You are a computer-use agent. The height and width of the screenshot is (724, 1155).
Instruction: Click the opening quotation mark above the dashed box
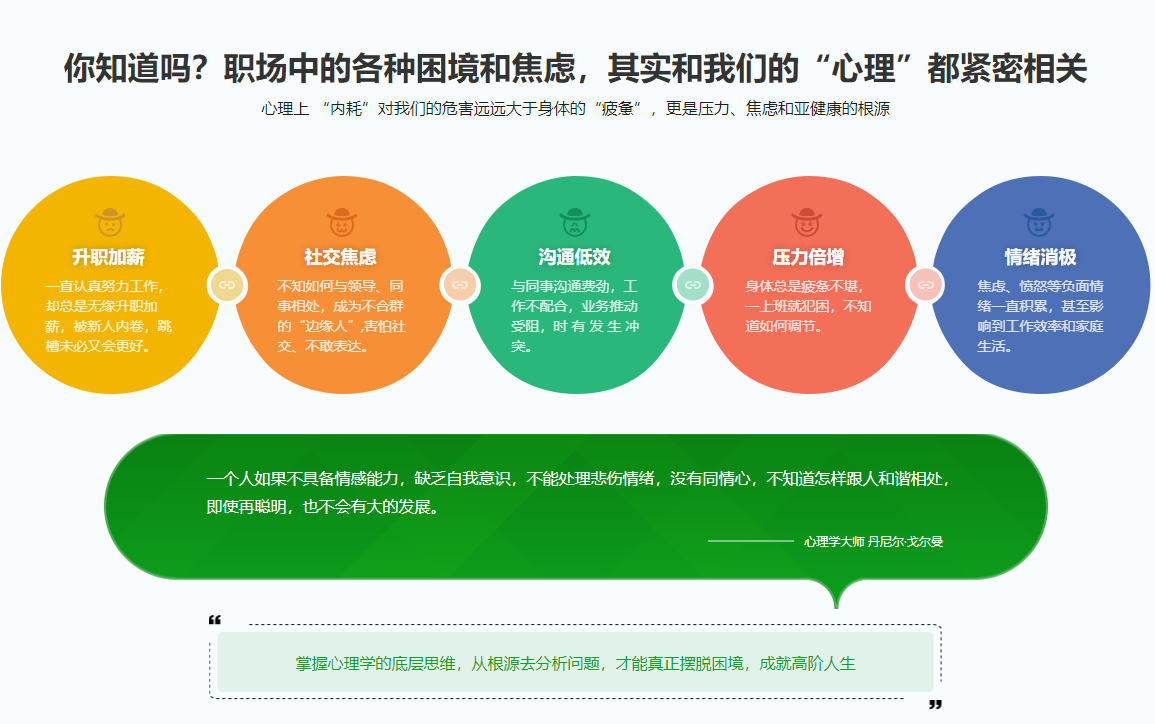(x=214, y=621)
